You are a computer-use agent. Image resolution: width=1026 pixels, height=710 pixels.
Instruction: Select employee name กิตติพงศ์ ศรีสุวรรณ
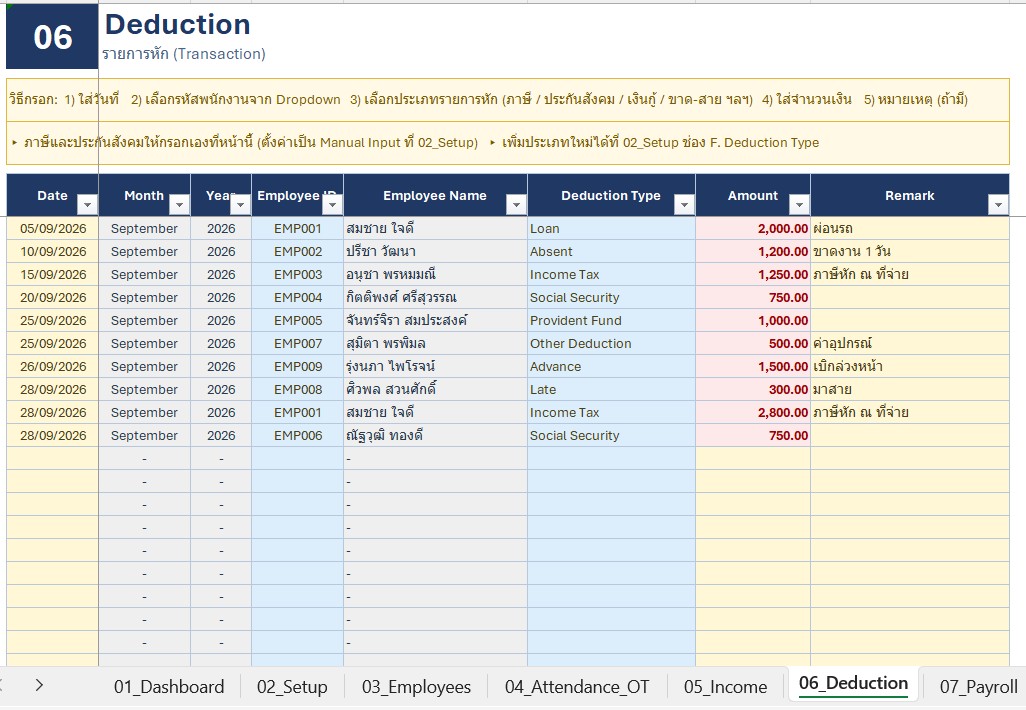coord(435,297)
